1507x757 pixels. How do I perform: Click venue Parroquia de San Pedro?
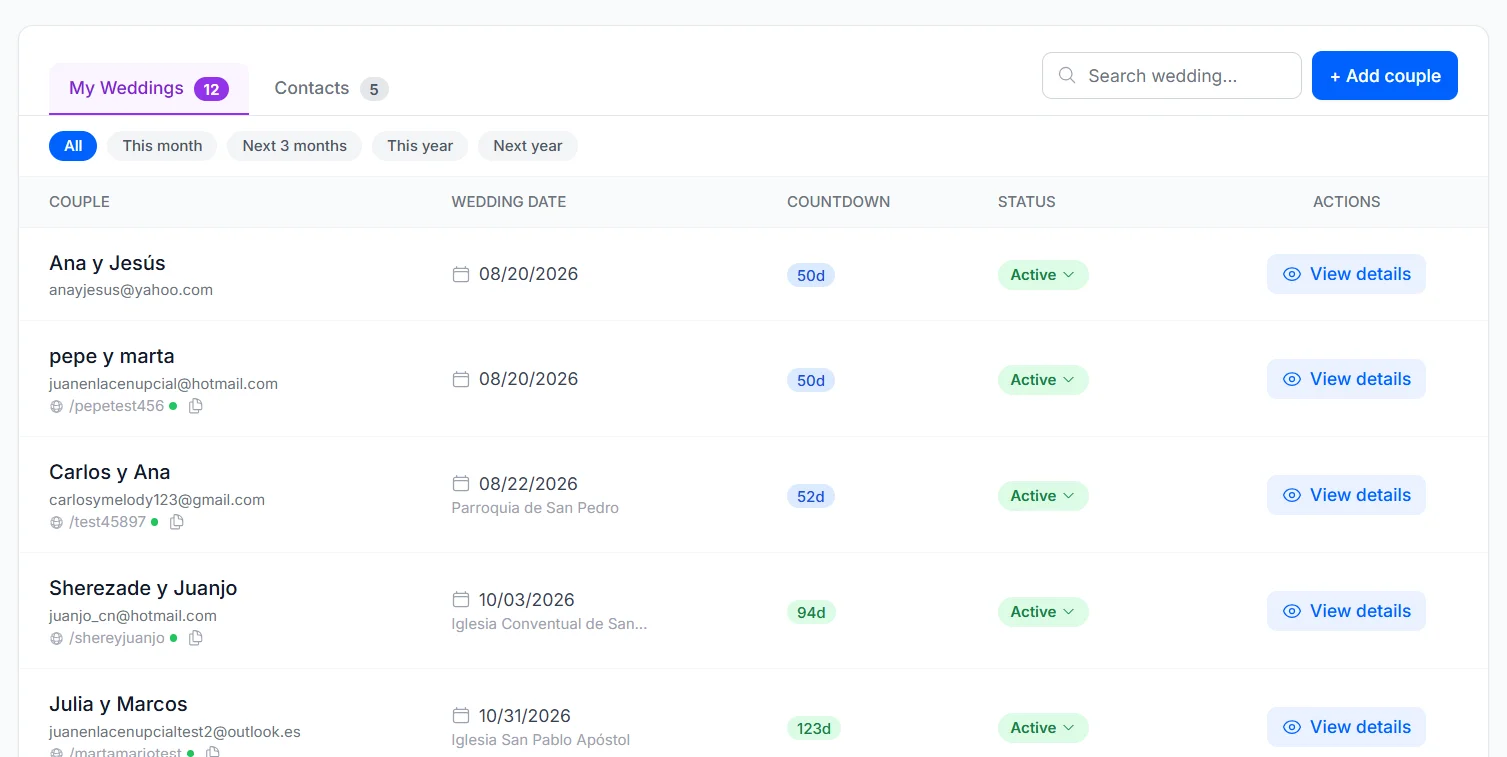click(x=535, y=508)
